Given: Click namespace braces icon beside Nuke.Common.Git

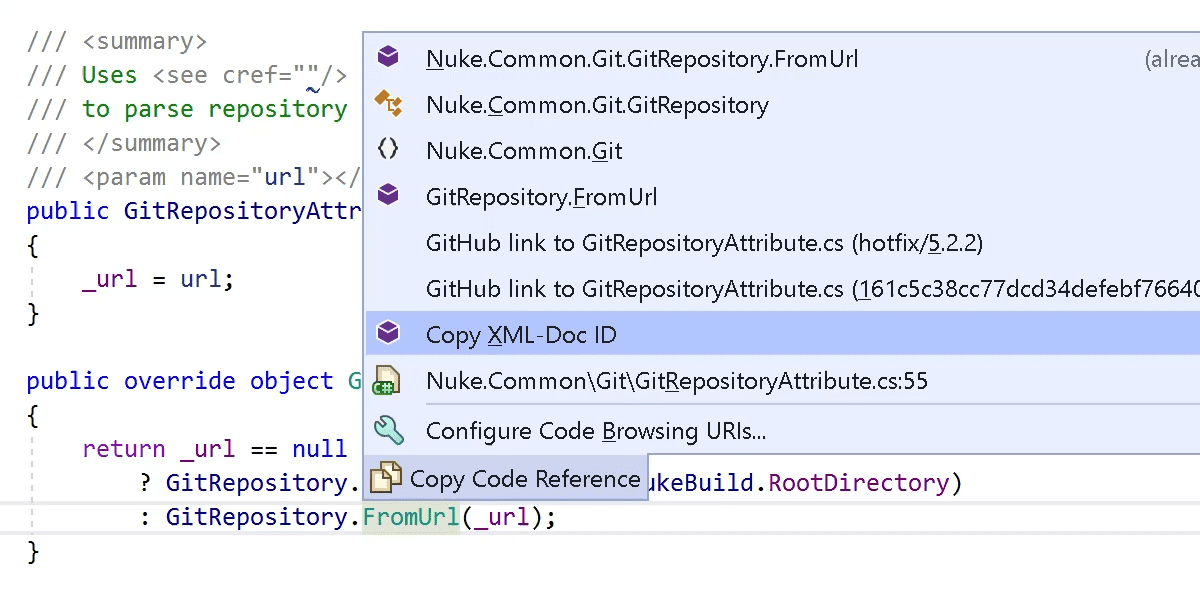Looking at the screenshot, I should pyautogui.click(x=388, y=150).
